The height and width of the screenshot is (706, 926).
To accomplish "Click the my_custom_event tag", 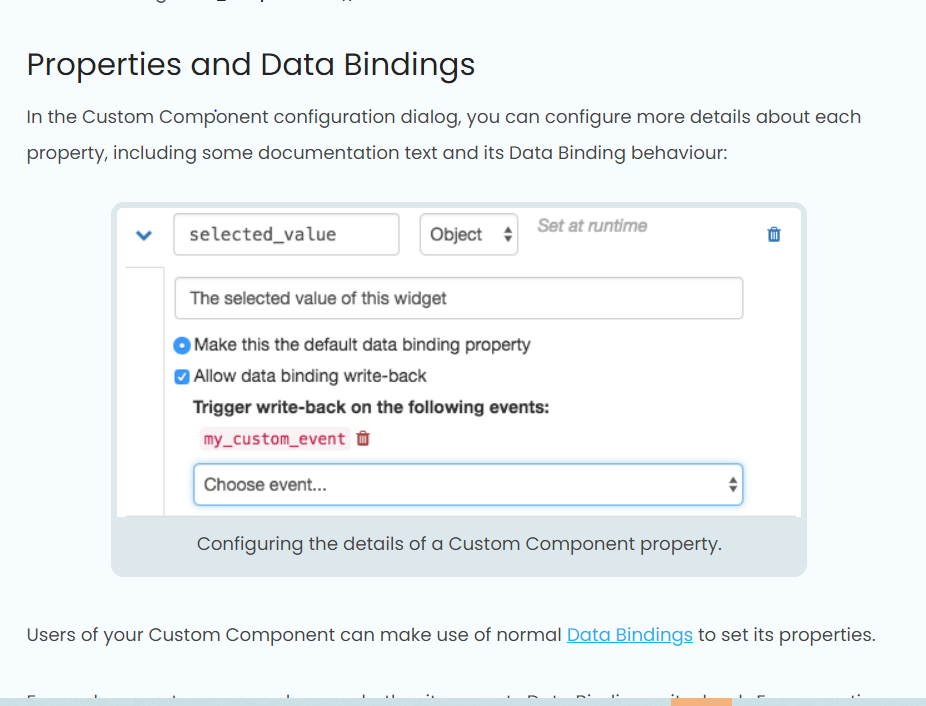I will [x=275, y=439].
